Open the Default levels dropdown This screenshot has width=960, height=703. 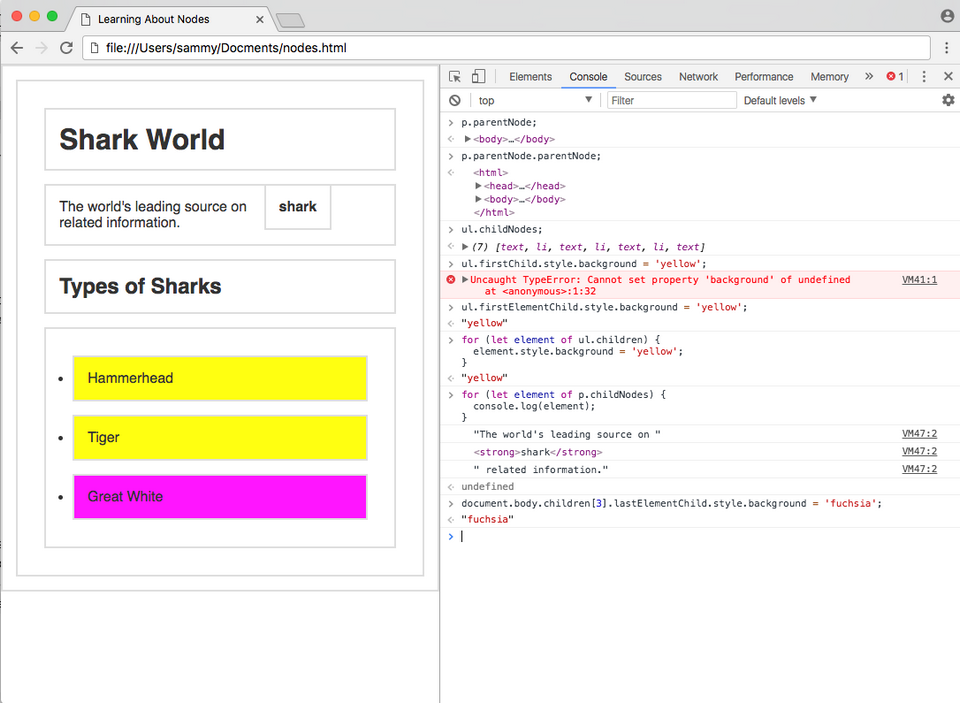(x=780, y=100)
